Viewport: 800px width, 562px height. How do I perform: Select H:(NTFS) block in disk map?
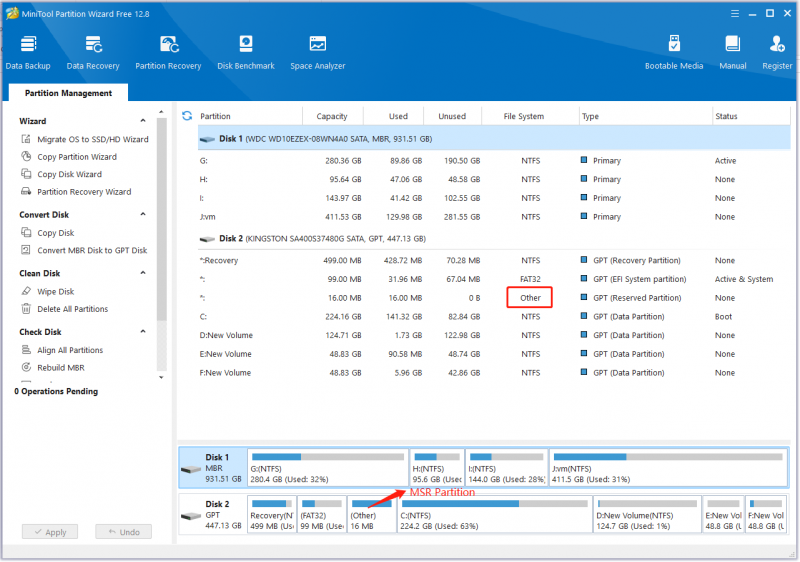[x=437, y=468]
